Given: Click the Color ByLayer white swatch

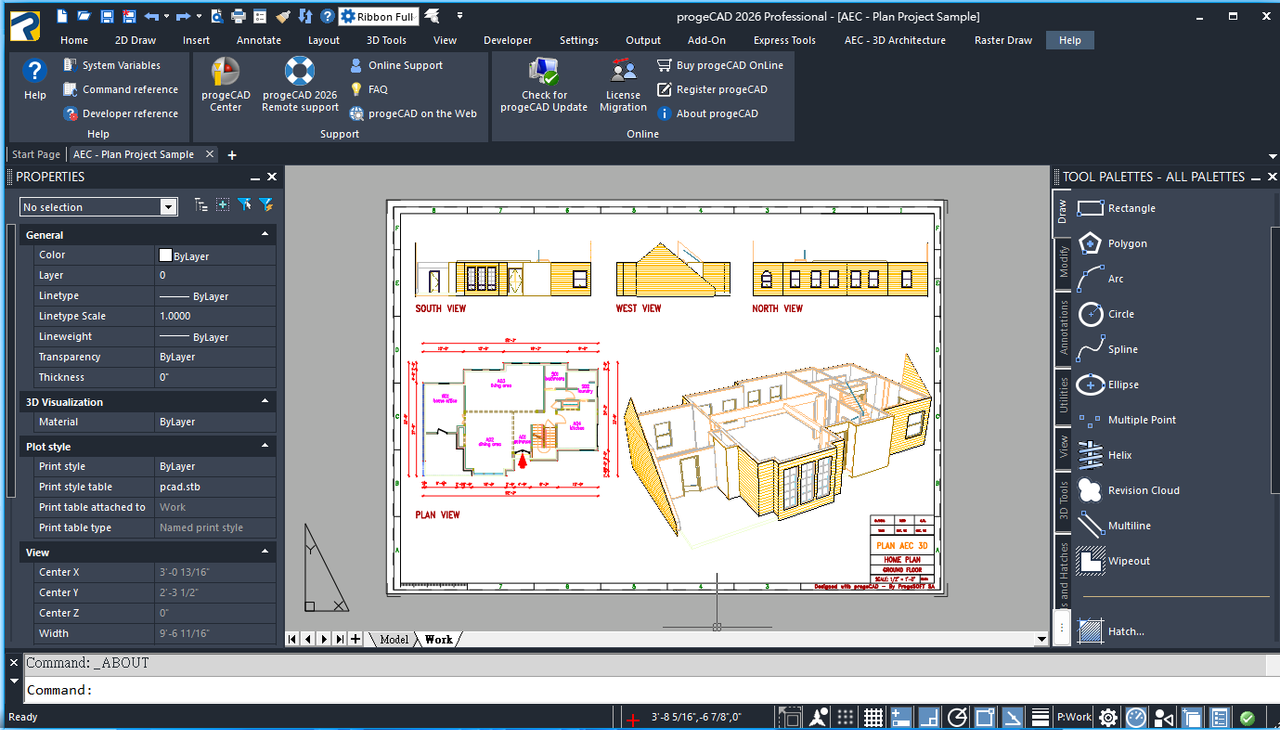Looking at the screenshot, I should (x=166, y=255).
